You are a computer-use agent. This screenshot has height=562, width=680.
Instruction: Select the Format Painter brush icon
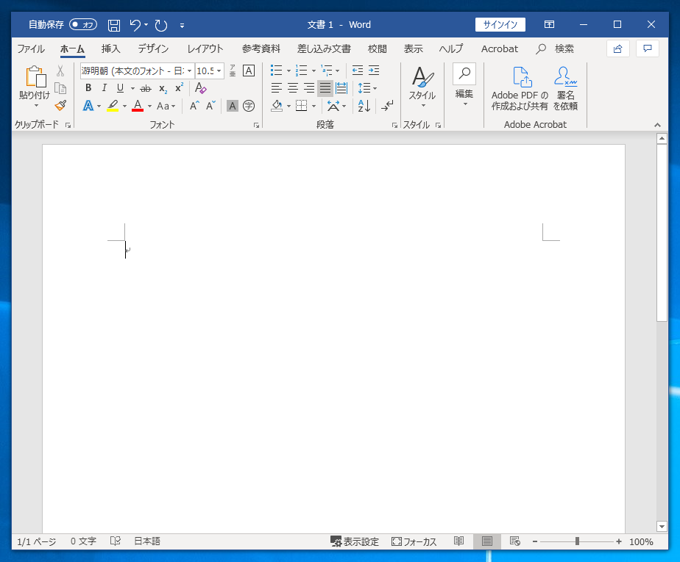coord(61,105)
